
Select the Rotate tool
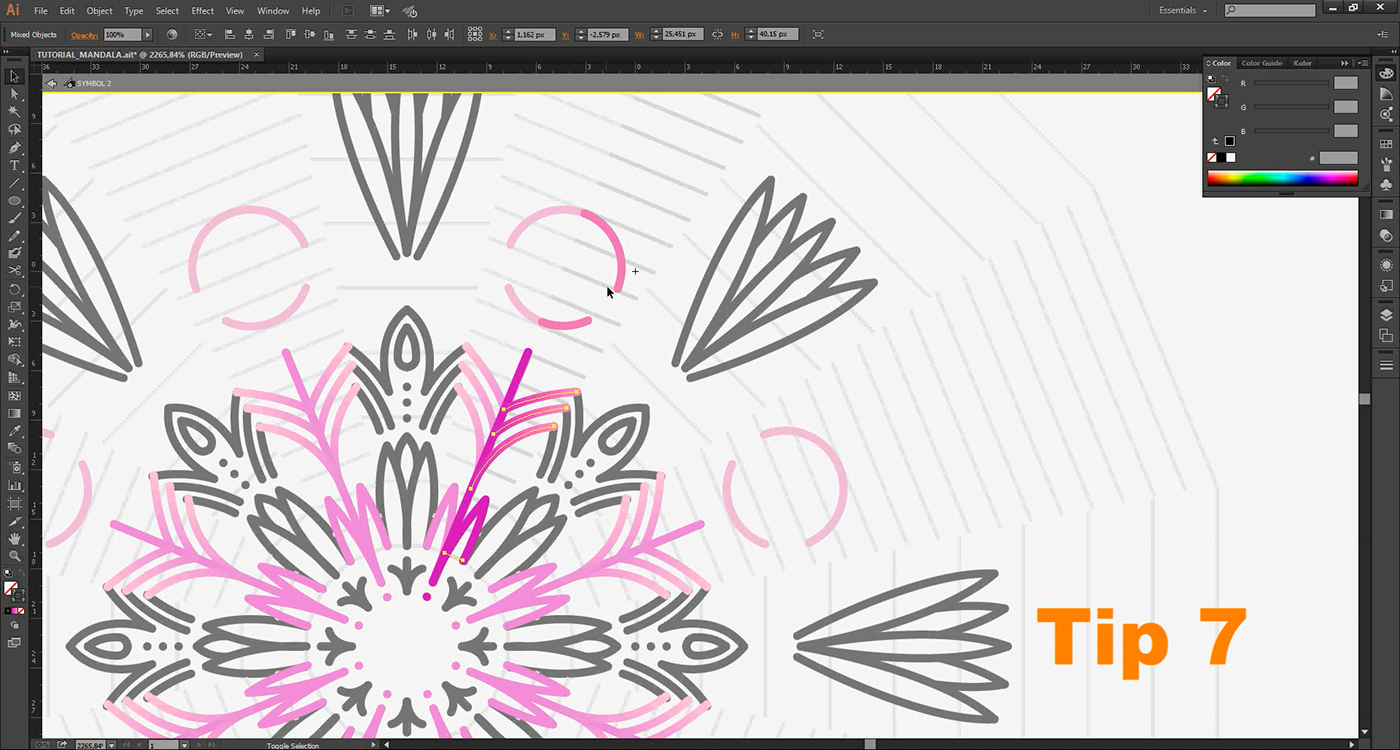tap(15, 290)
